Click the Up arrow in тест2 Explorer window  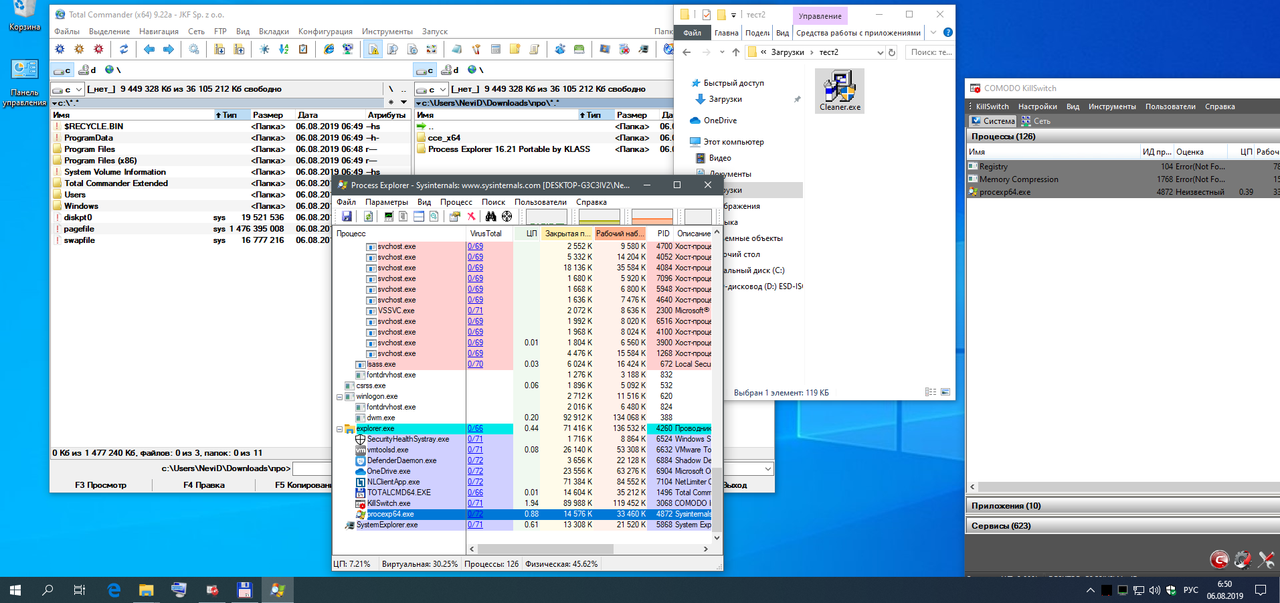click(736, 51)
